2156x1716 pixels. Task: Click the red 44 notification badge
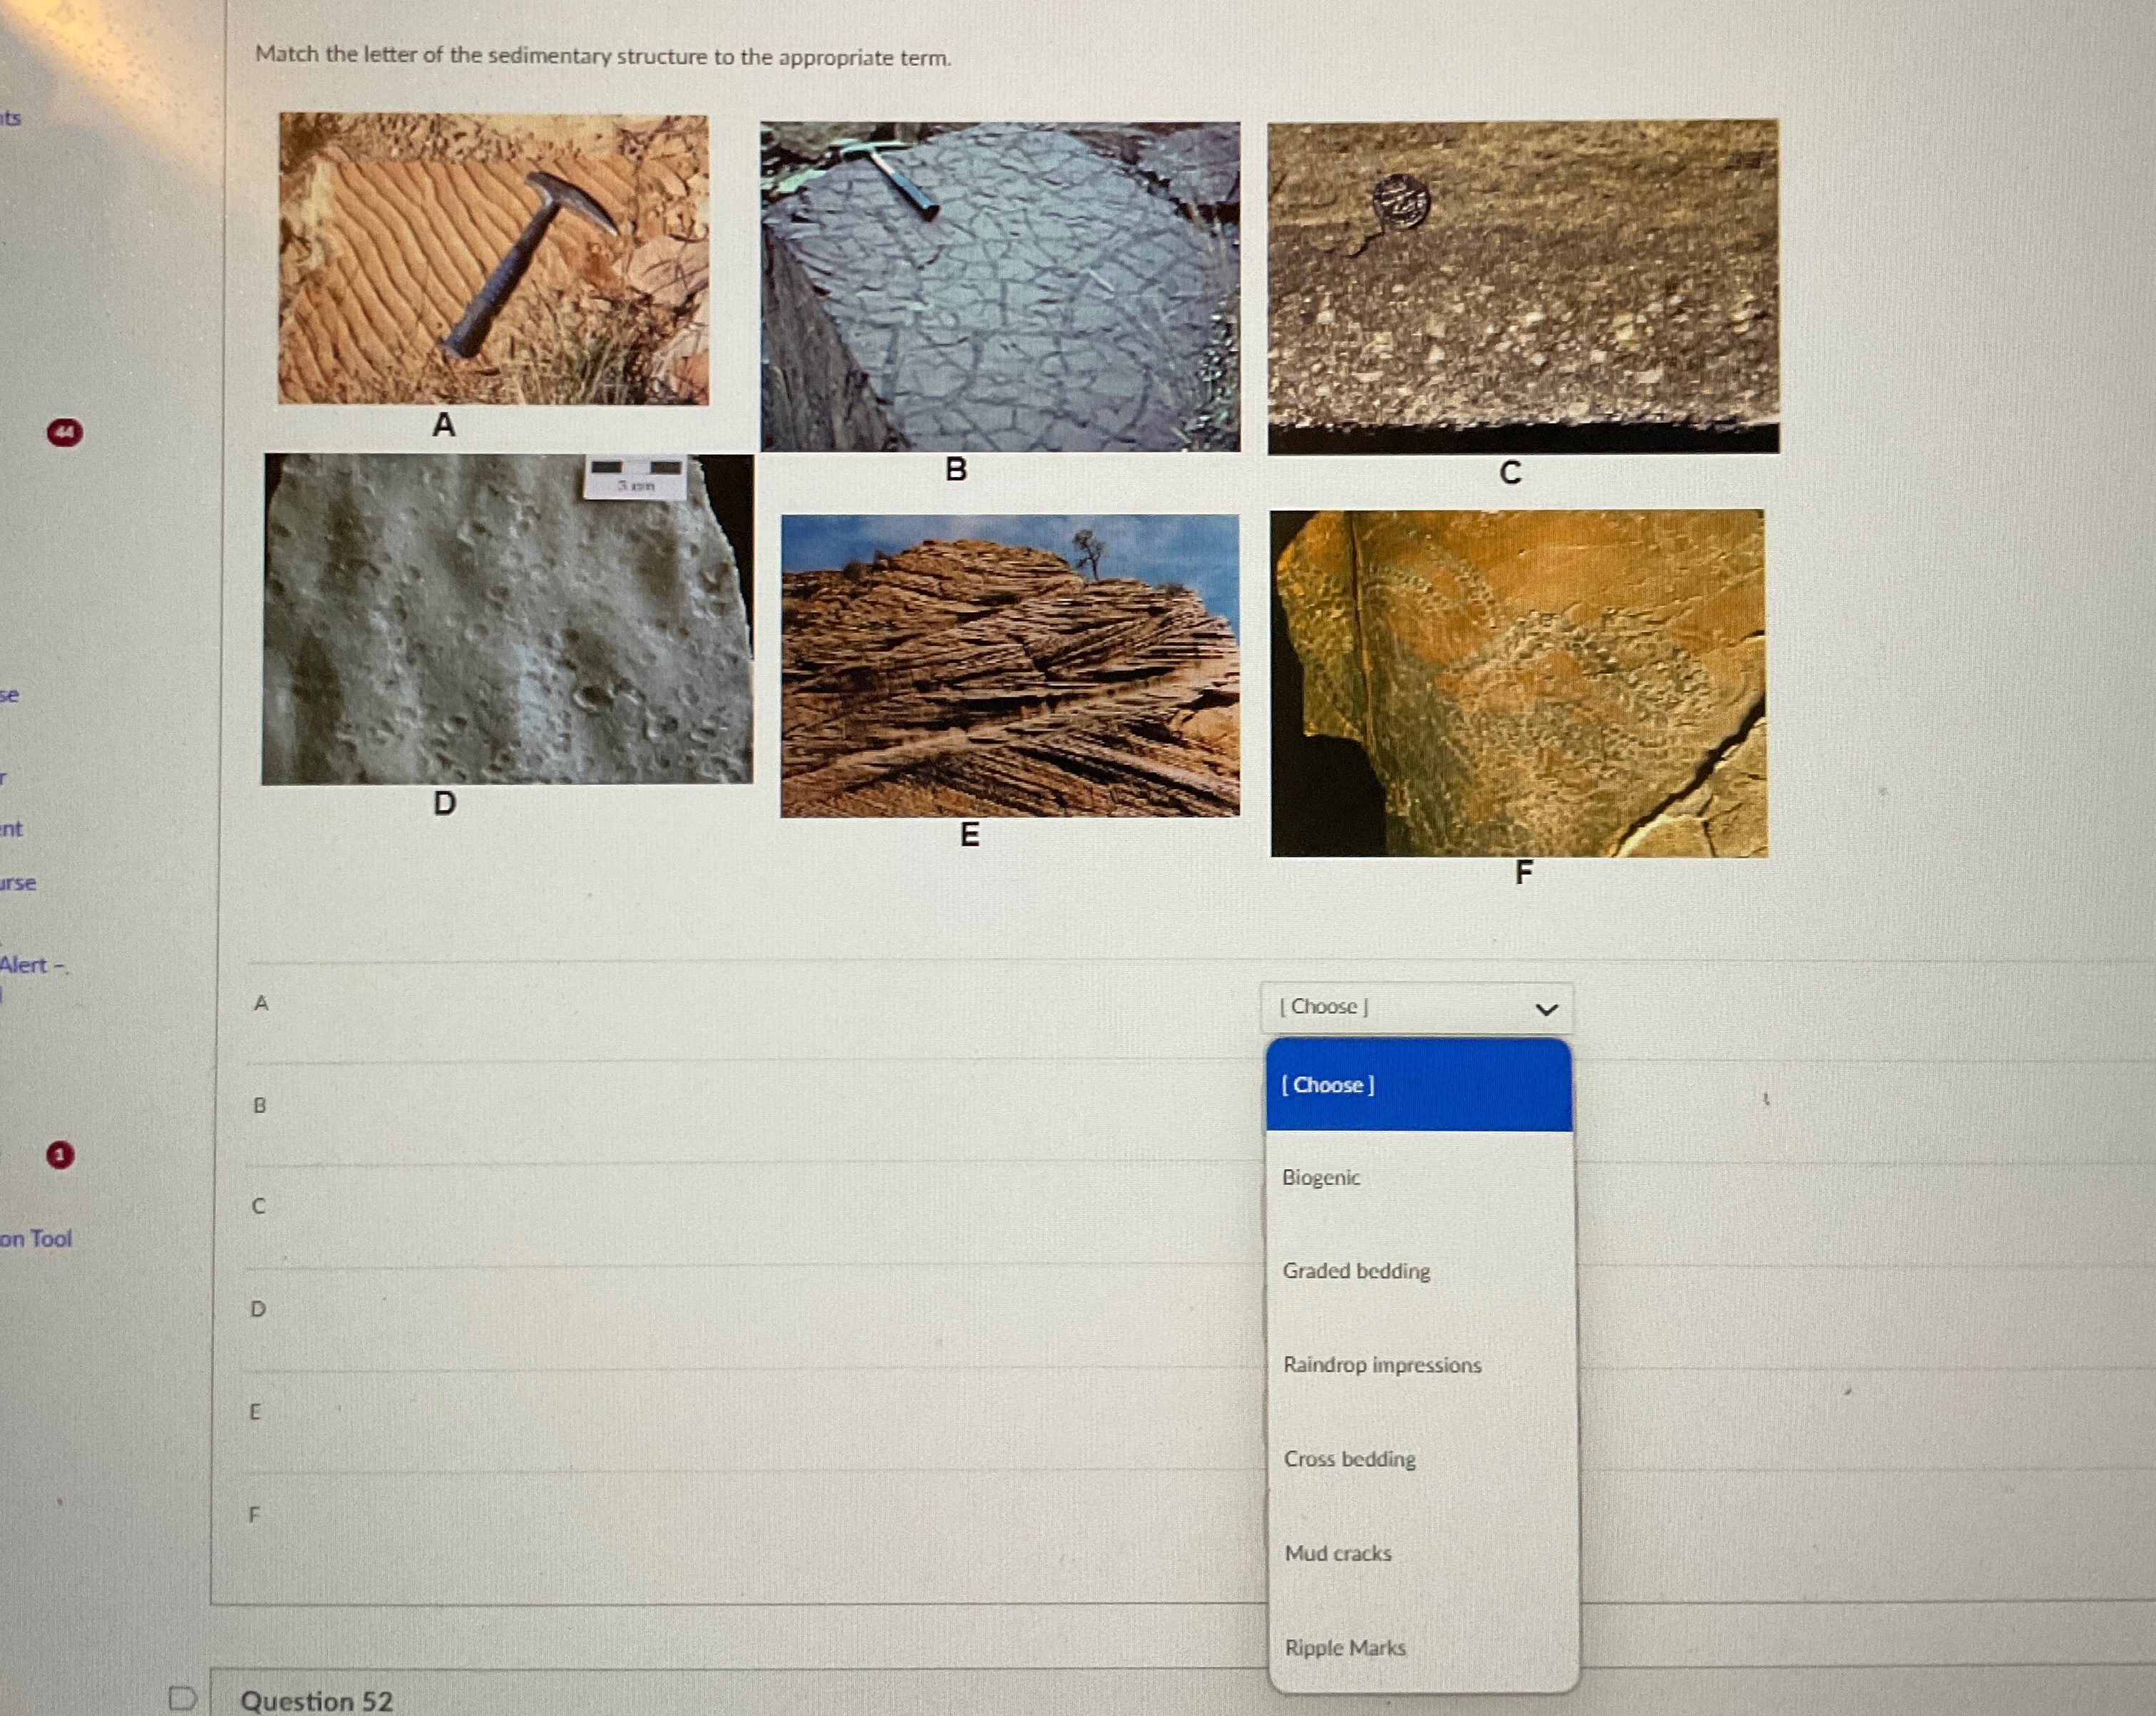point(65,432)
